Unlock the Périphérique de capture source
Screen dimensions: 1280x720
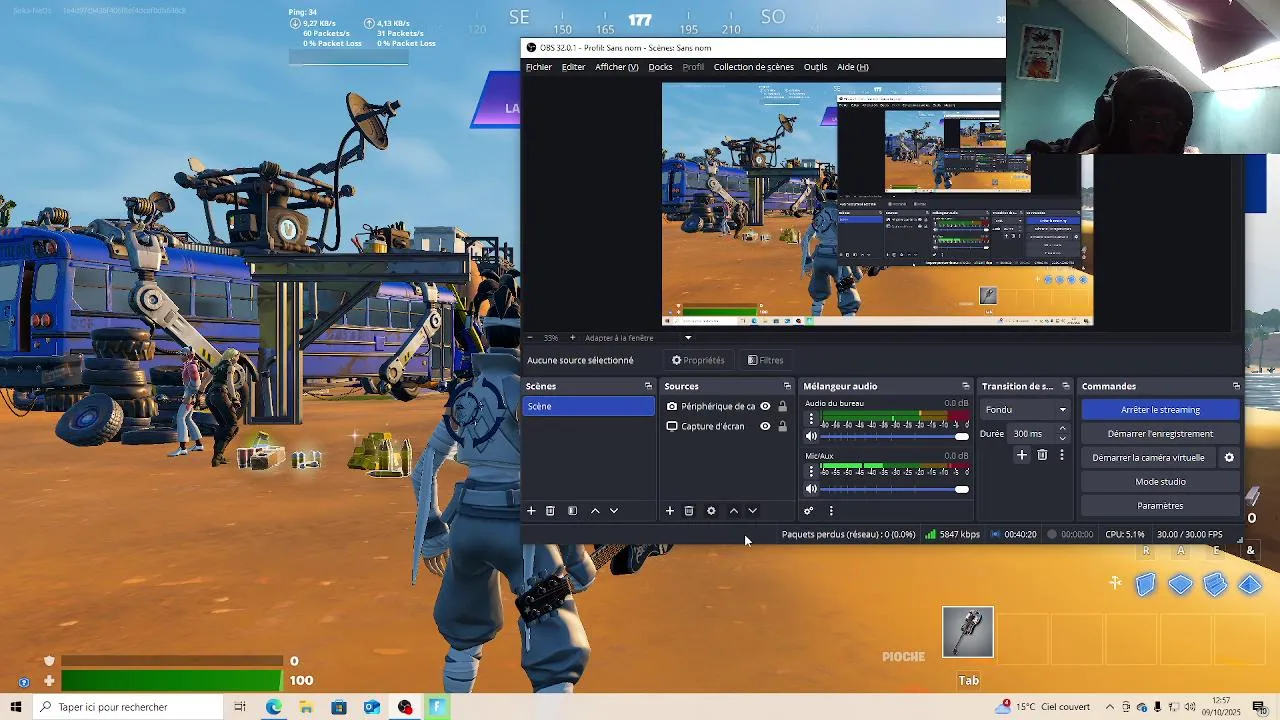coord(782,406)
